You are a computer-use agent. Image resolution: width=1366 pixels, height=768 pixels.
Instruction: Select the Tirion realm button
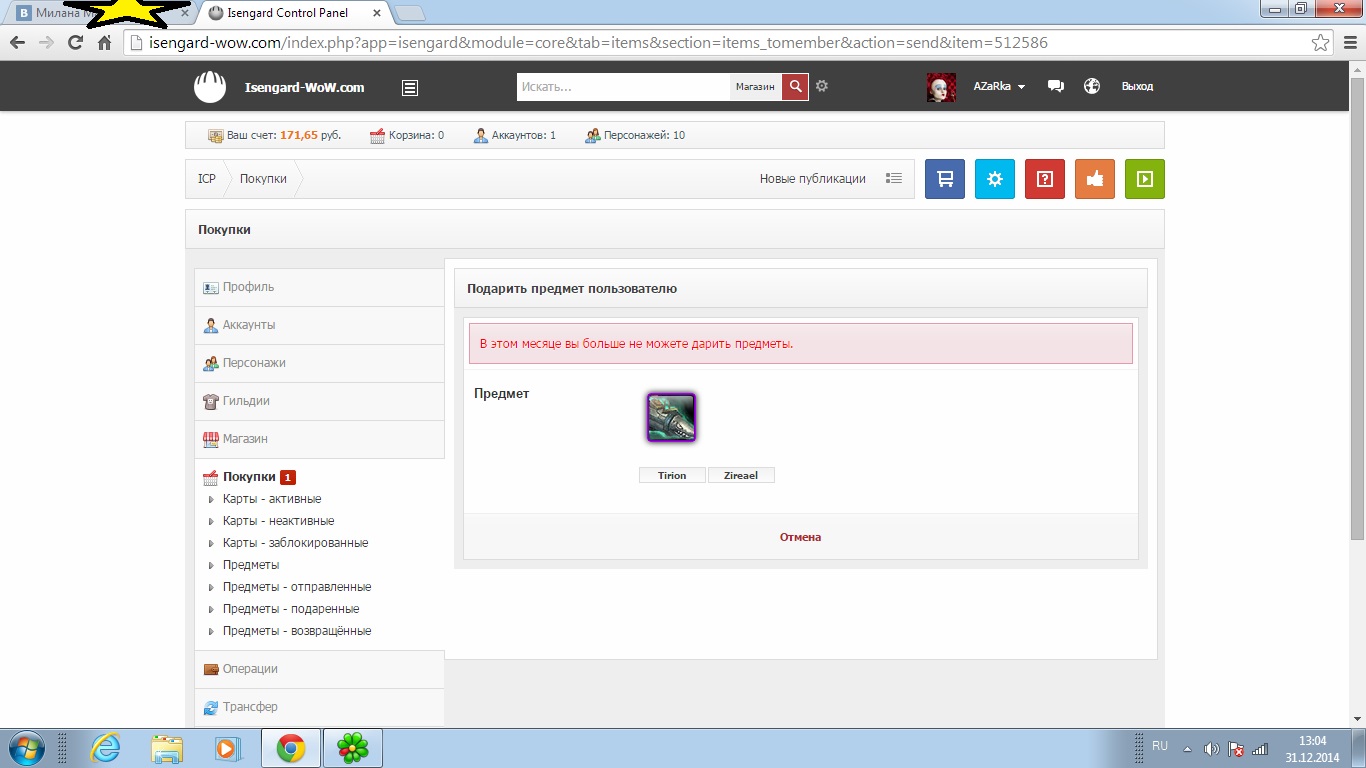point(672,476)
